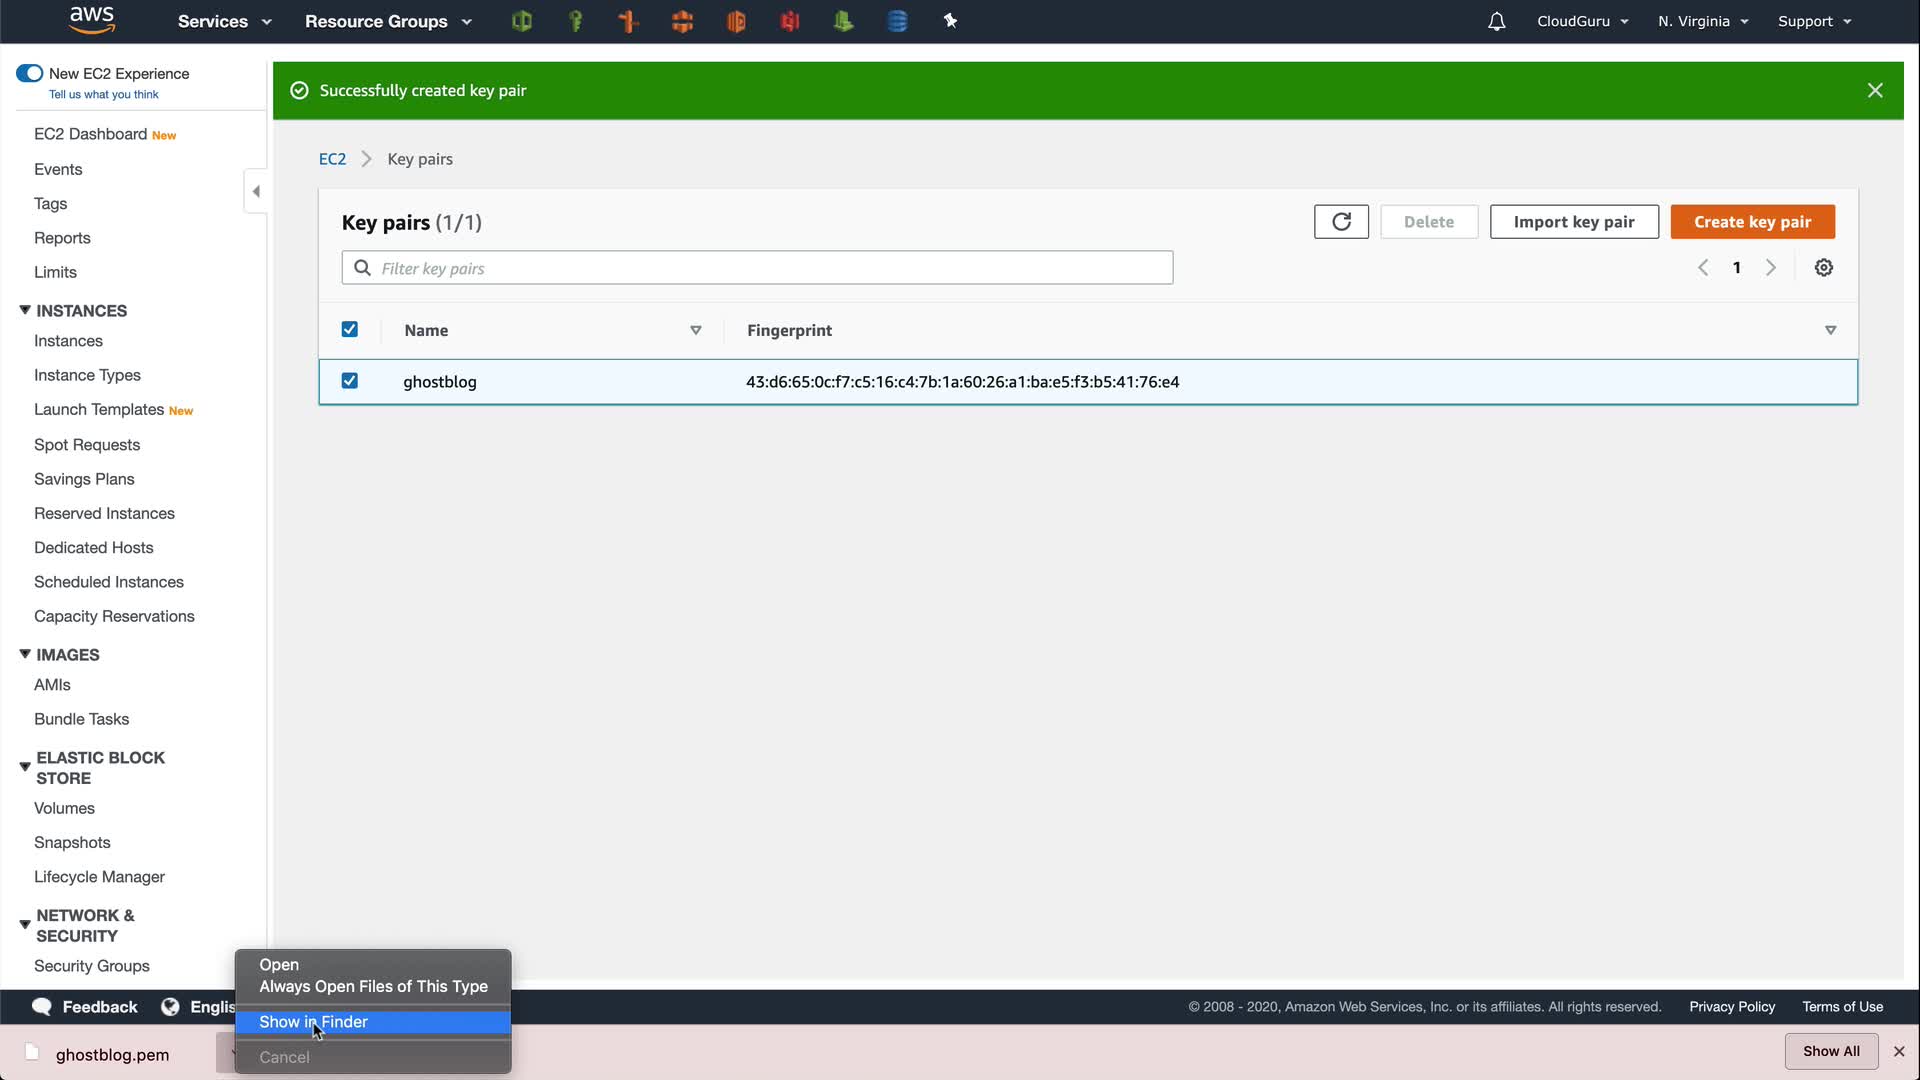This screenshot has width=1920, height=1080.
Task: Click the pin shortcut icon in navbar
Action: coord(950,21)
